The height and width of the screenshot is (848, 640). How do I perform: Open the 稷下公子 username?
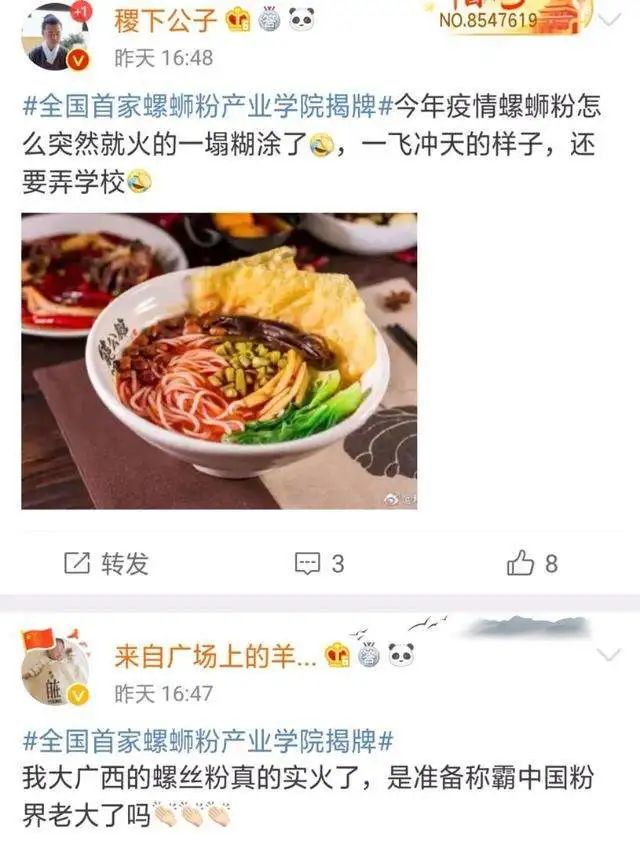(166, 21)
